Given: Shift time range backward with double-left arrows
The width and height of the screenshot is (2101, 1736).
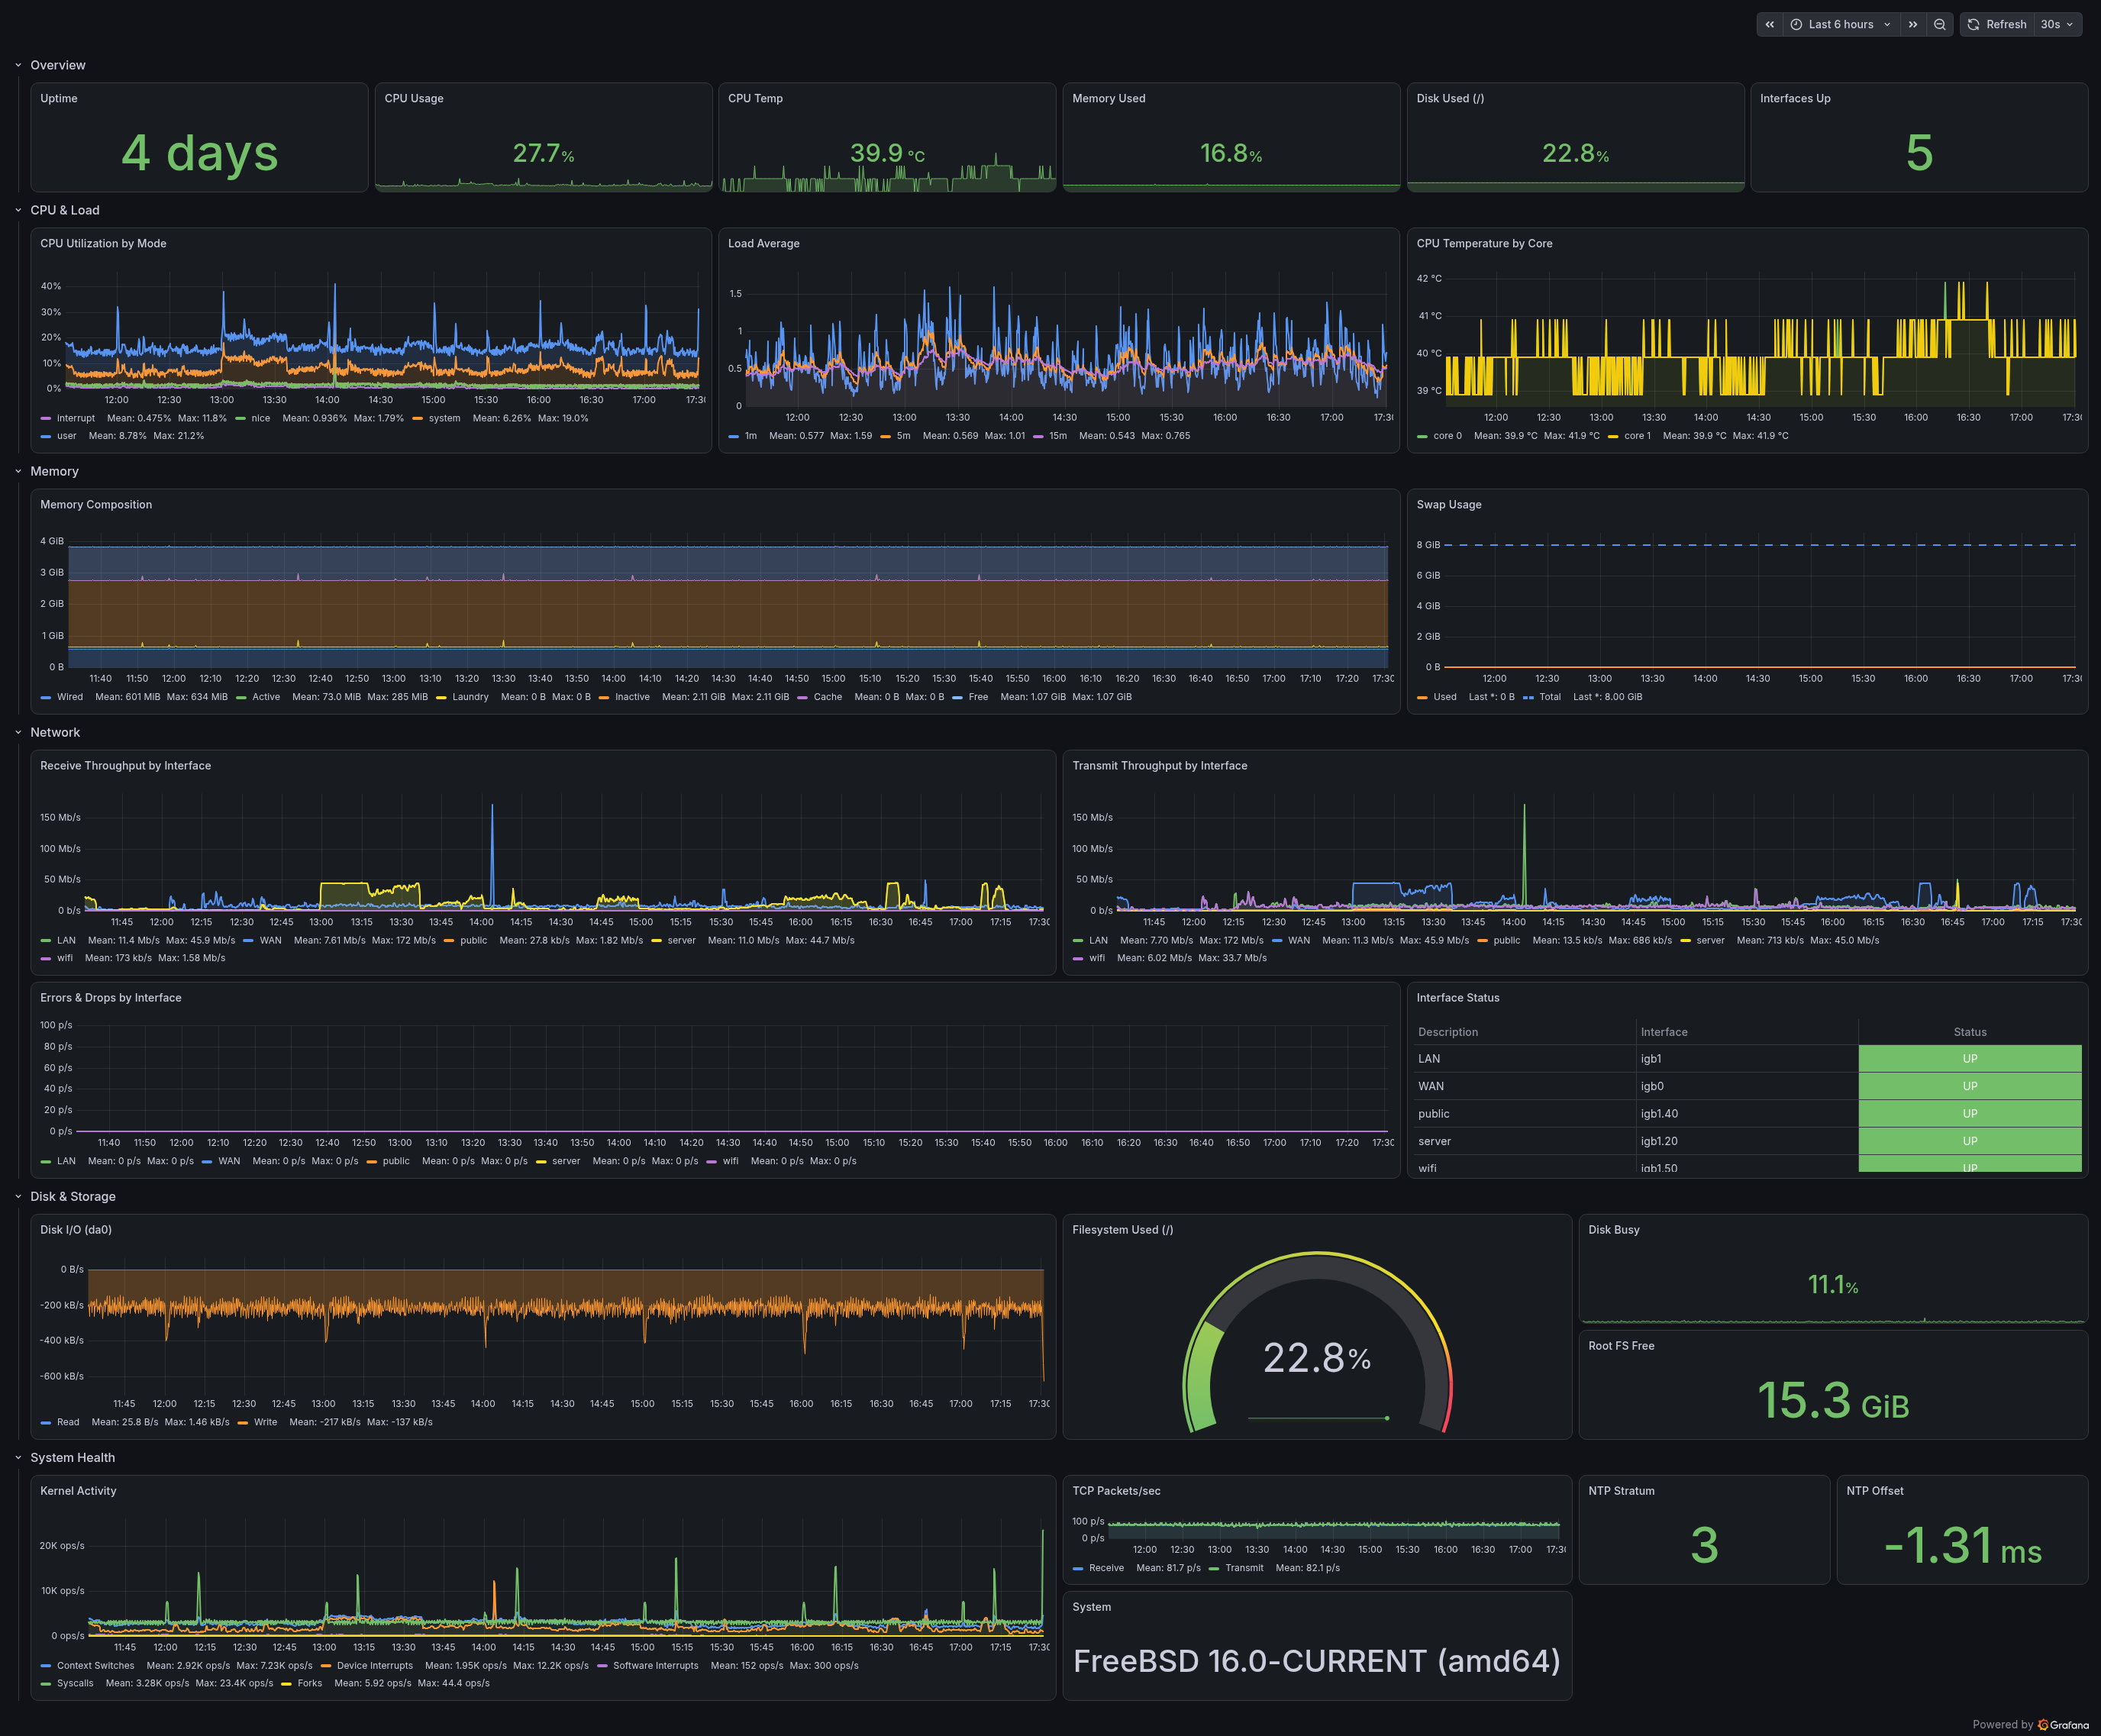Looking at the screenshot, I should click(1769, 24).
